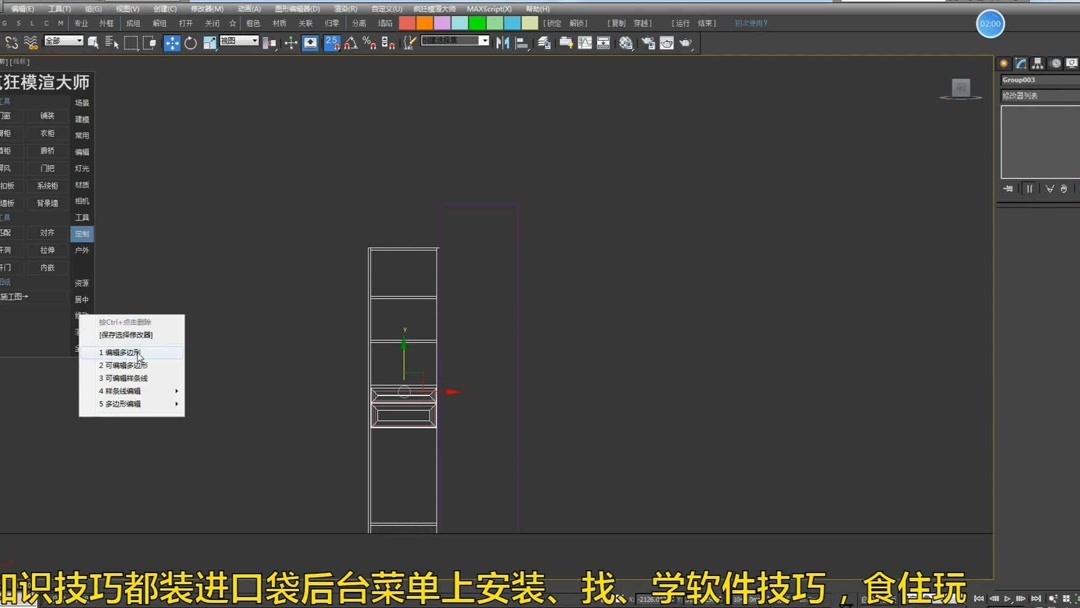Toggle 2.5D snap on the toolbar
This screenshot has width=1080, height=608.
[331, 43]
